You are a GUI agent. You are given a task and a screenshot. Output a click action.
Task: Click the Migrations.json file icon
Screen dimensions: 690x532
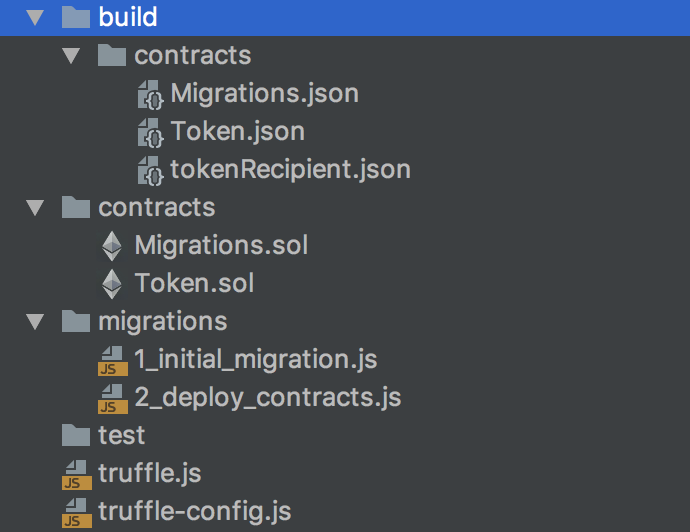(x=150, y=95)
